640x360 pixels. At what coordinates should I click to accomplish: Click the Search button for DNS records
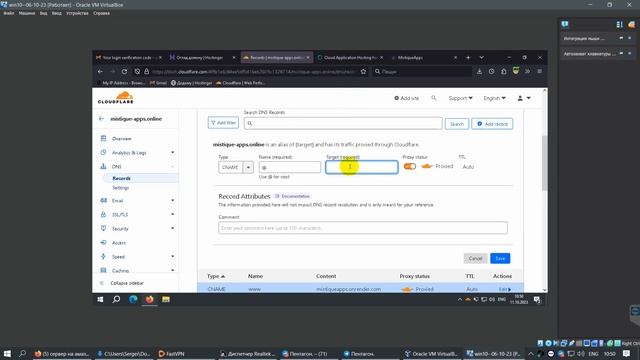click(457, 124)
